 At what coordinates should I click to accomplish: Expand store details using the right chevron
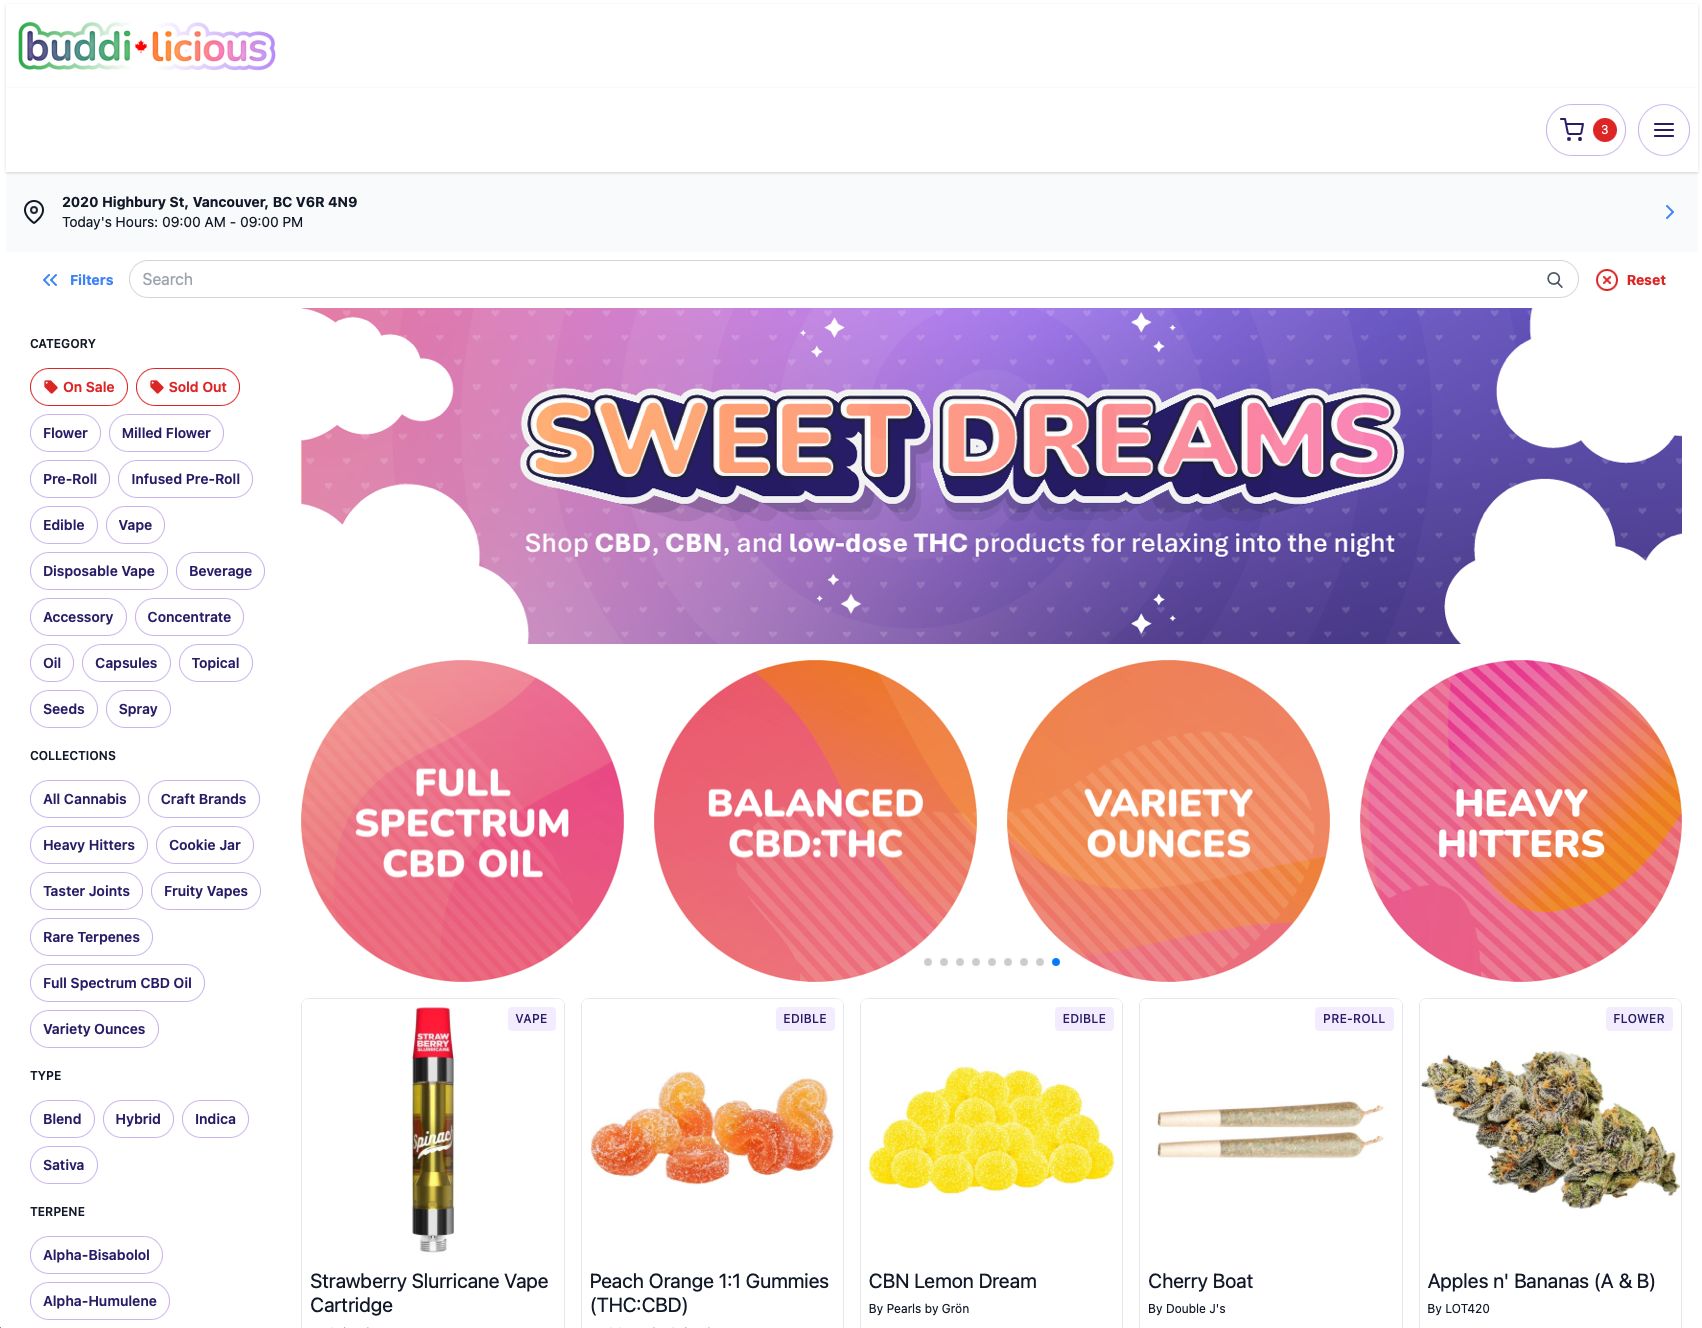tap(1669, 212)
